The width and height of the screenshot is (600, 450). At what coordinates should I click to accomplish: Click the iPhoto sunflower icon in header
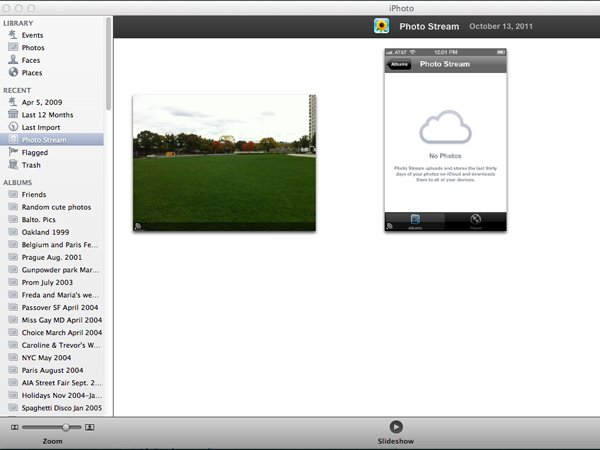pyautogui.click(x=381, y=26)
